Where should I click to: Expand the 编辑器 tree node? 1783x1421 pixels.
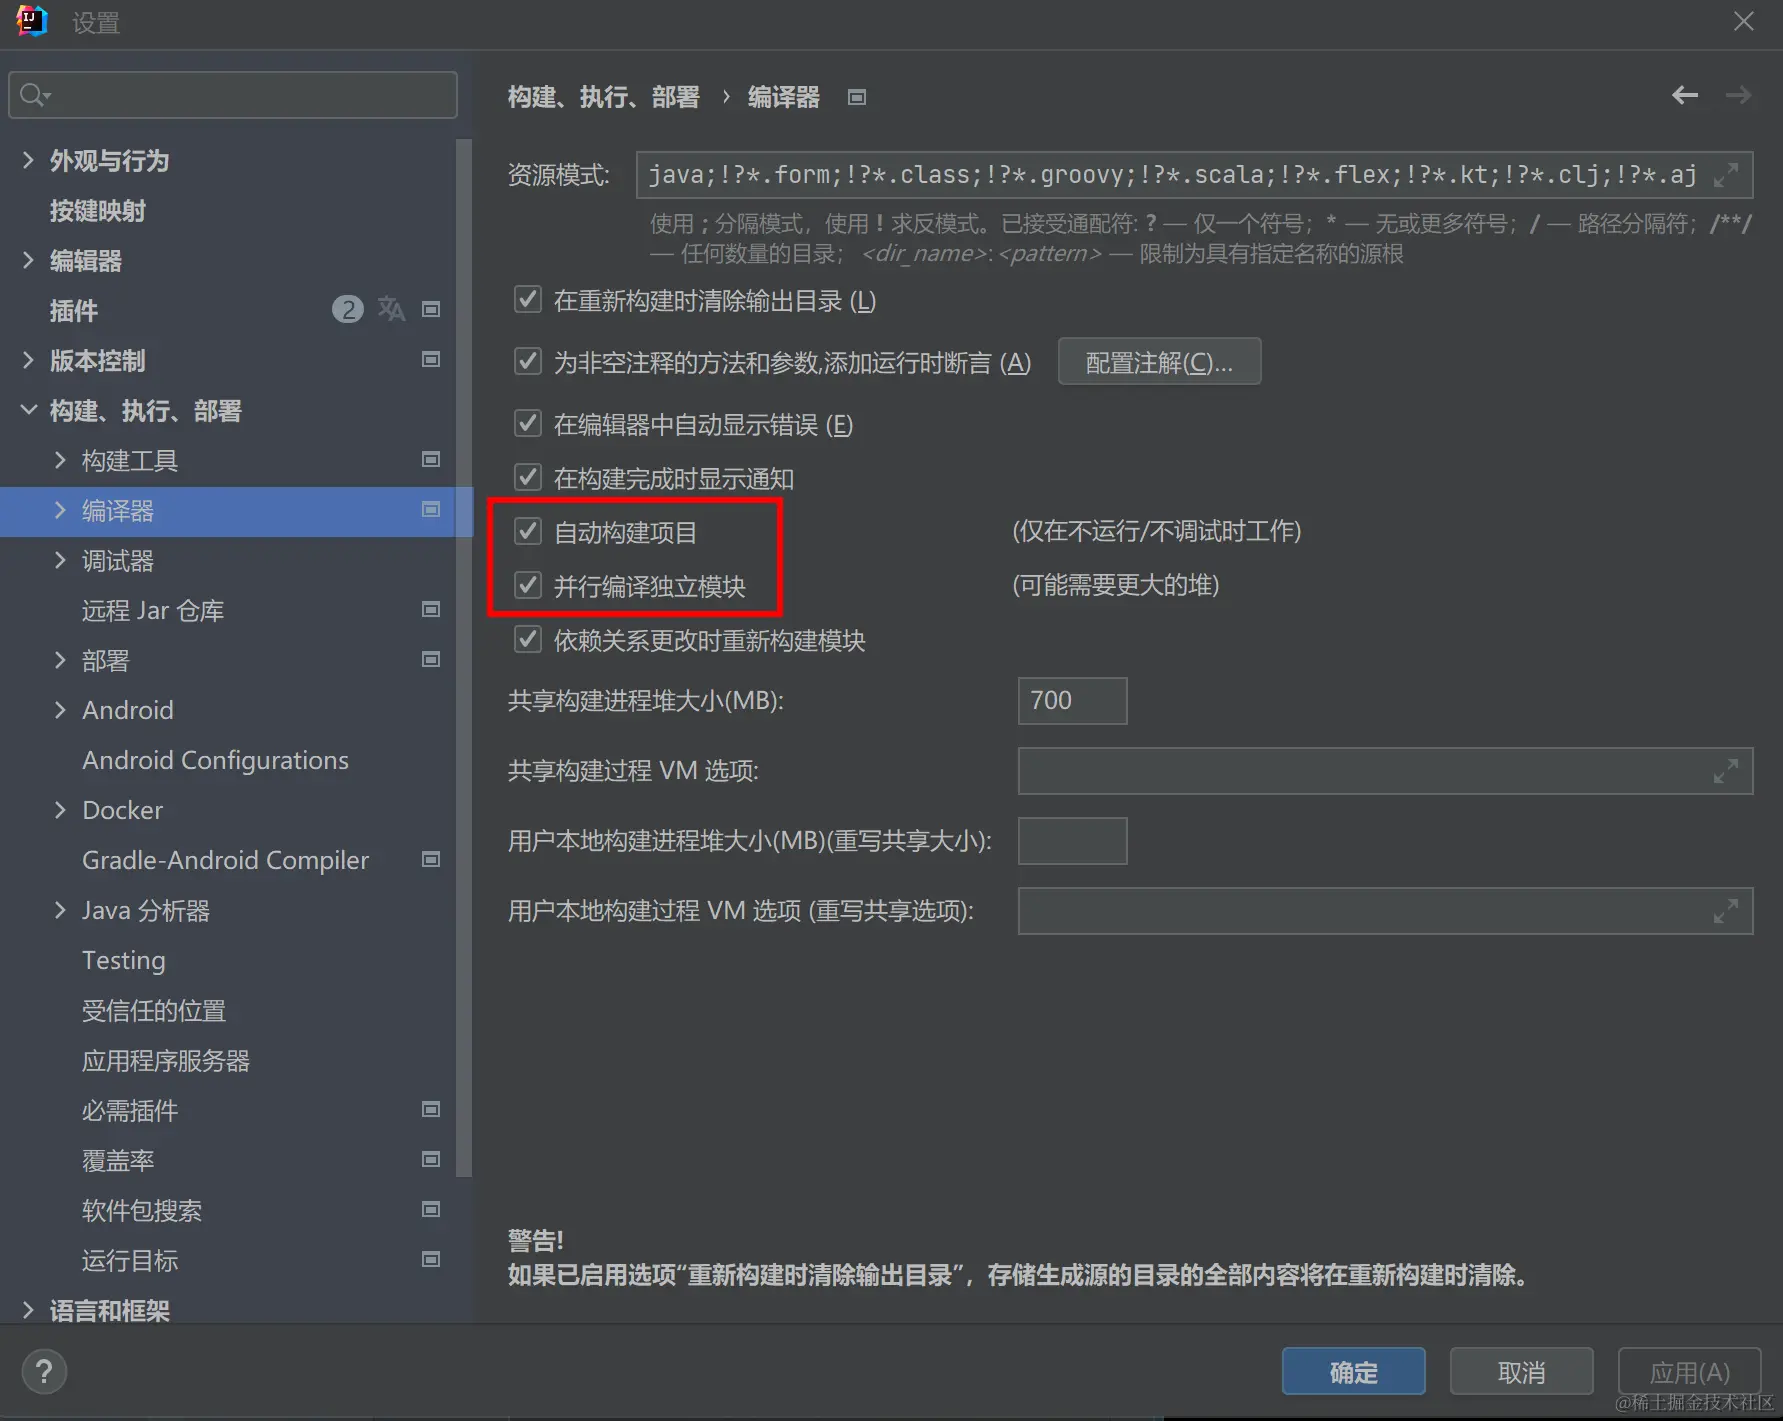click(x=28, y=260)
